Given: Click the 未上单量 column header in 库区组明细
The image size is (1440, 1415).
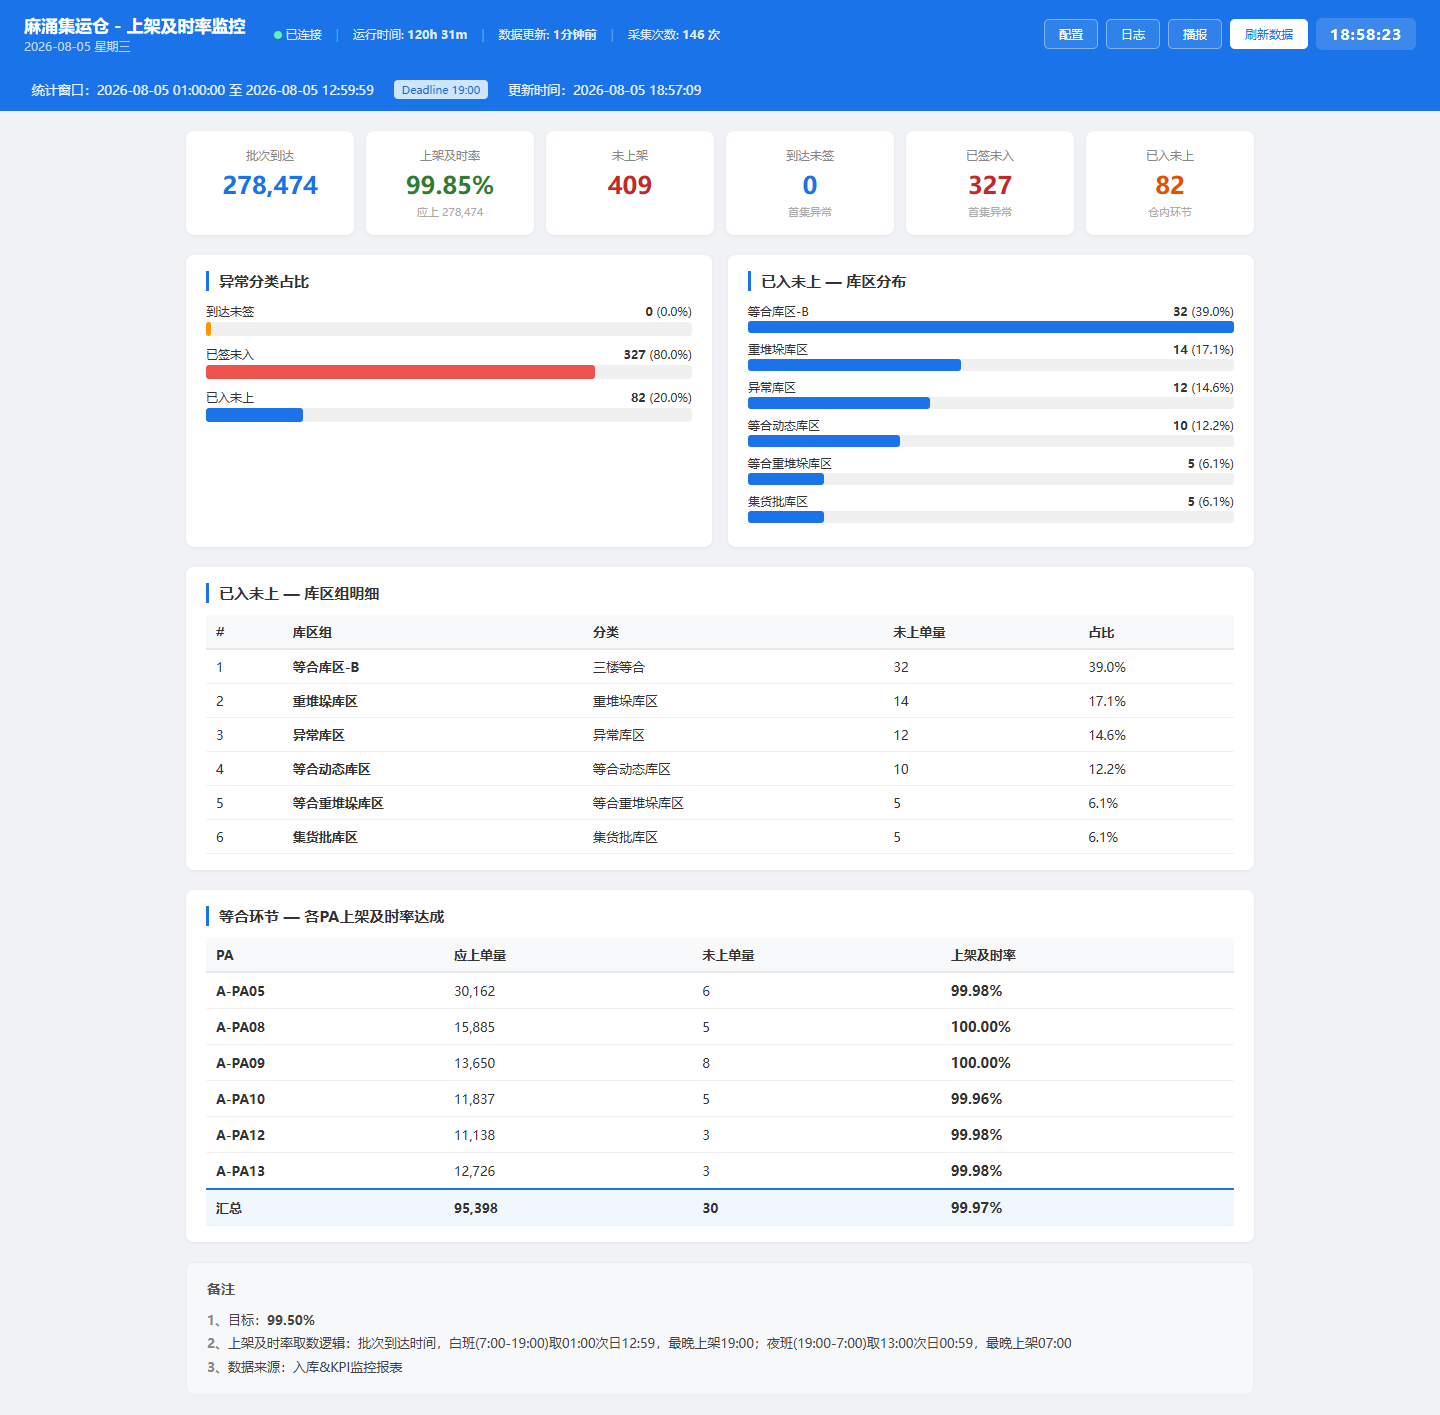Looking at the screenshot, I should [919, 632].
